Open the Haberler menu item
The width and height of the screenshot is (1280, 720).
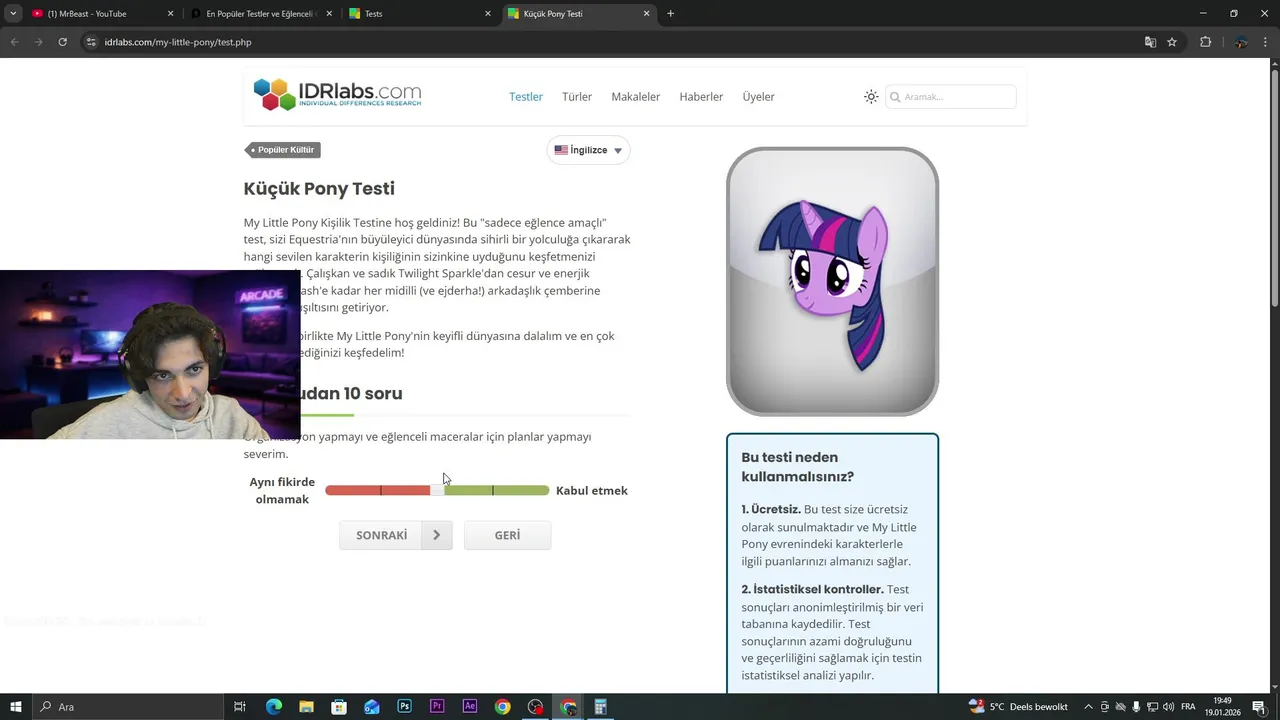pos(701,97)
